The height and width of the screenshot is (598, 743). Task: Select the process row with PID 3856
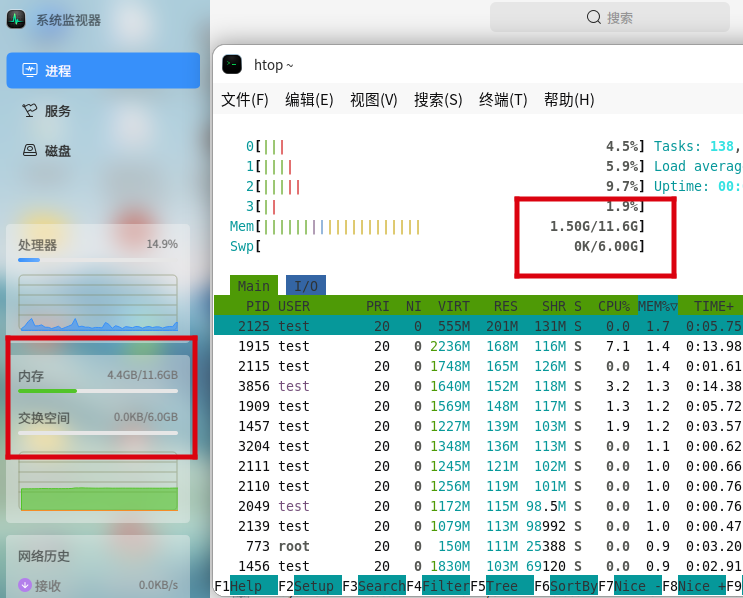click(479, 386)
